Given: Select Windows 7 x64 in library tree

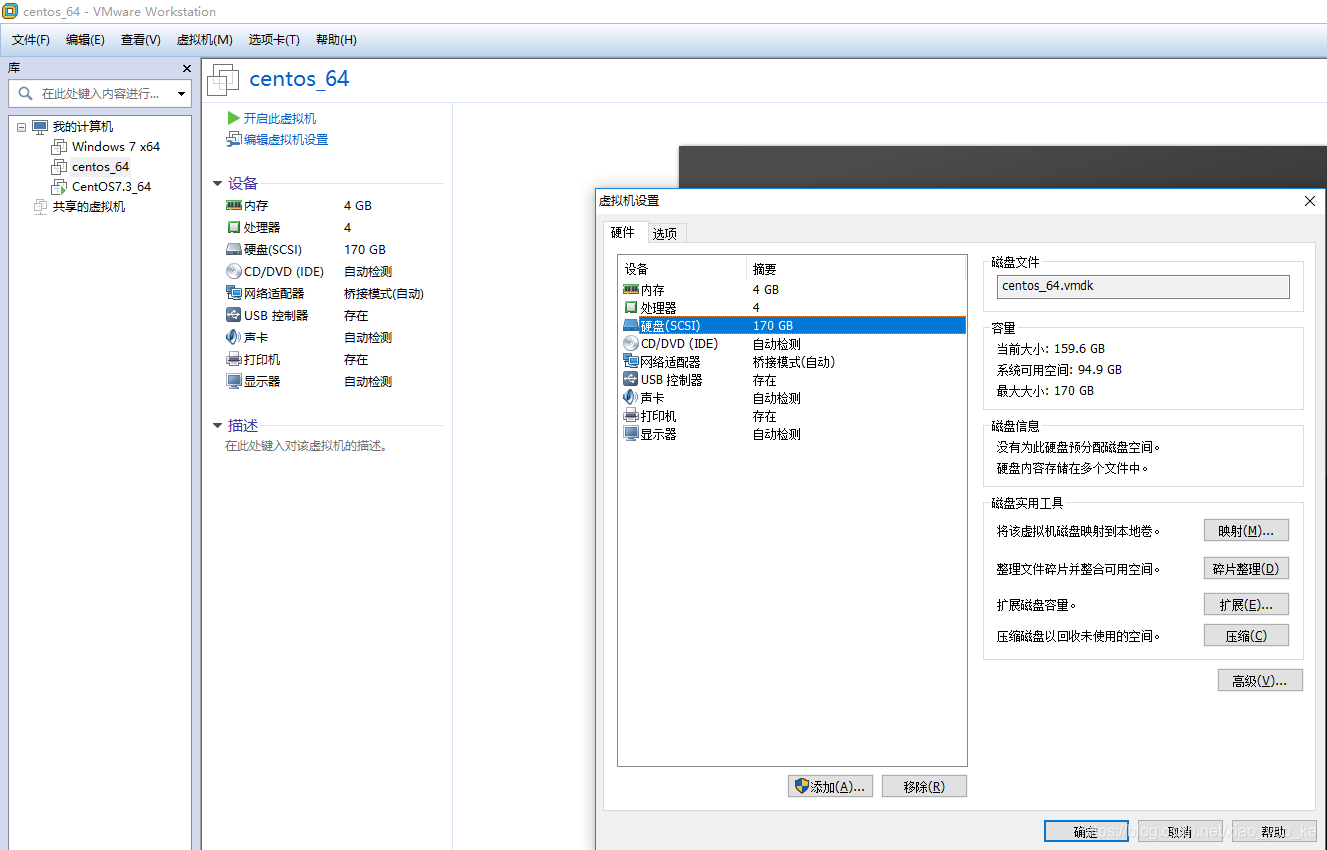Looking at the screenshot, I should point(115,147).
